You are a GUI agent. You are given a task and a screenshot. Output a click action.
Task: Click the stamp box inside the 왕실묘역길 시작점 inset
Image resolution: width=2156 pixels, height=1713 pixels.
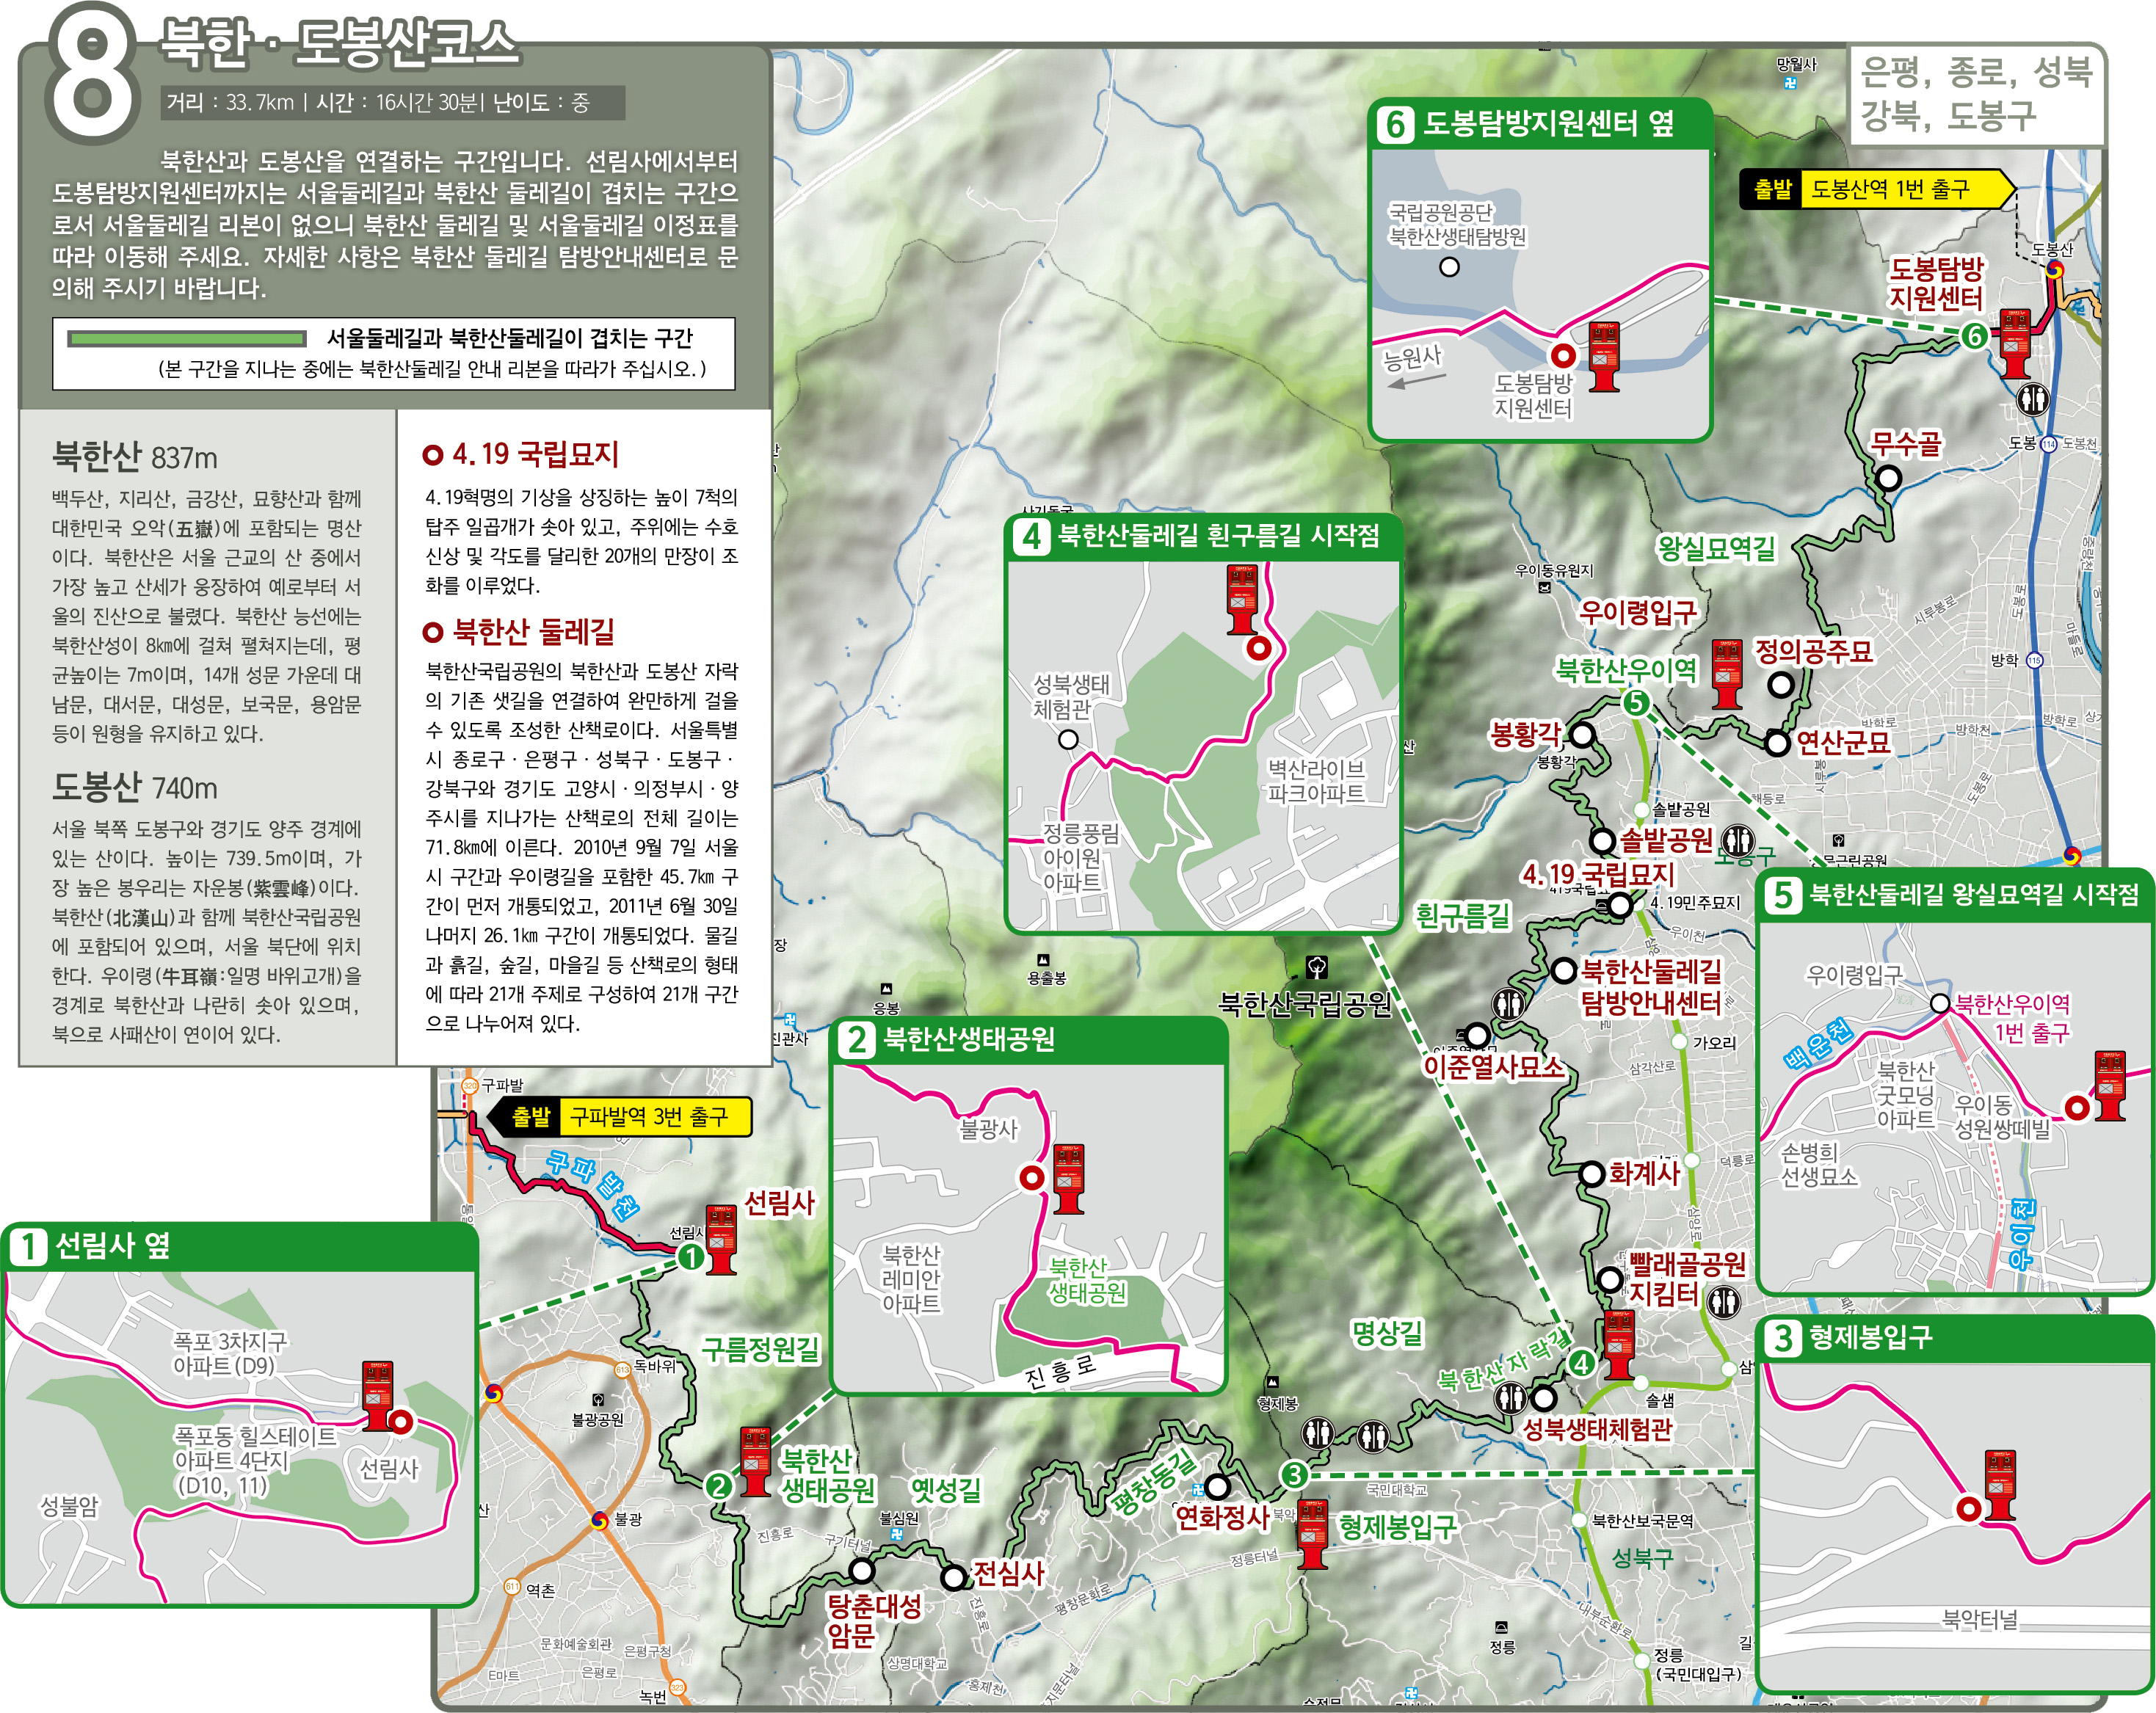click(x=2110, y=1086)
